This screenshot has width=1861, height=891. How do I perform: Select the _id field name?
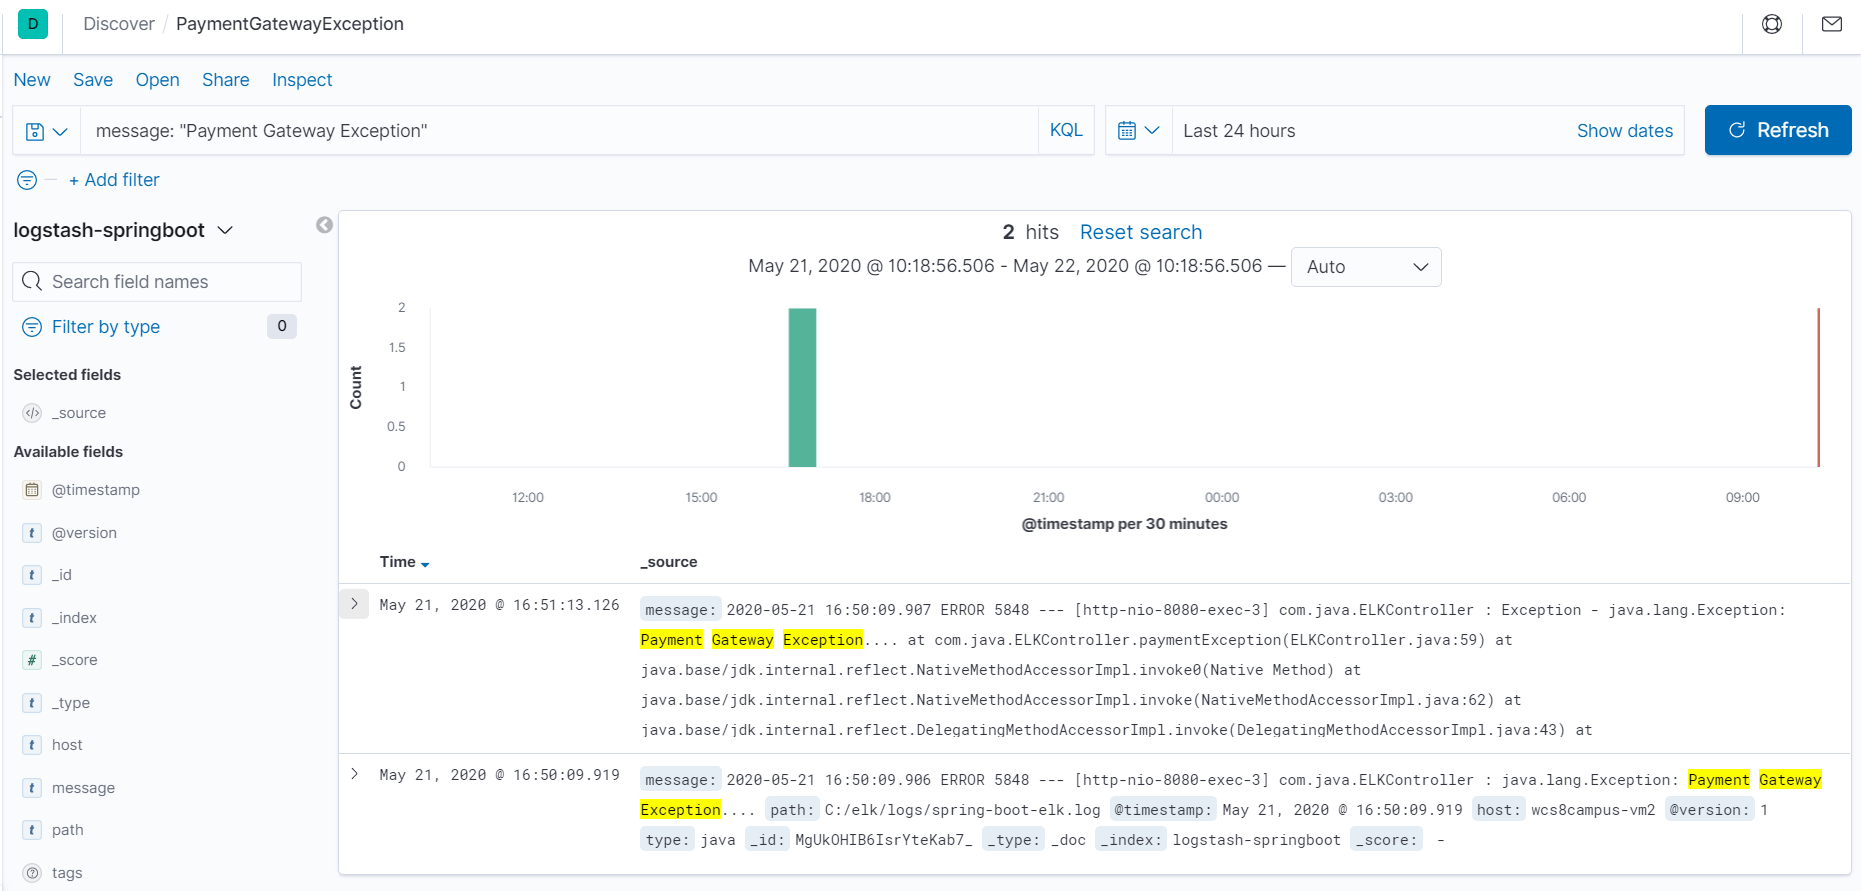click(x=62, y=575)
